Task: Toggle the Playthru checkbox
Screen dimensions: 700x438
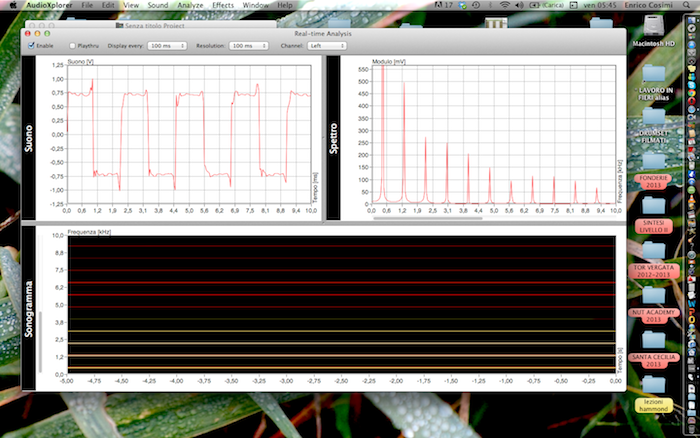Action: (x=72, y=46)
